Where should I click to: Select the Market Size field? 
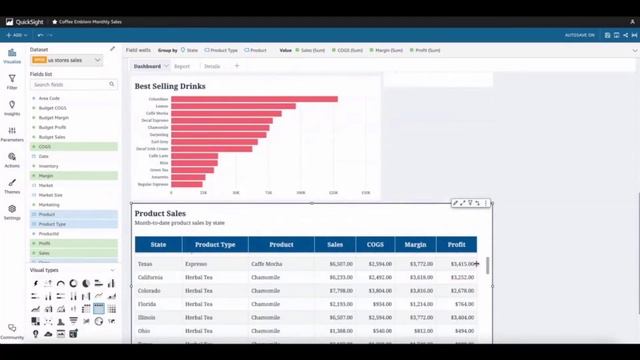[x=50, y=195]
